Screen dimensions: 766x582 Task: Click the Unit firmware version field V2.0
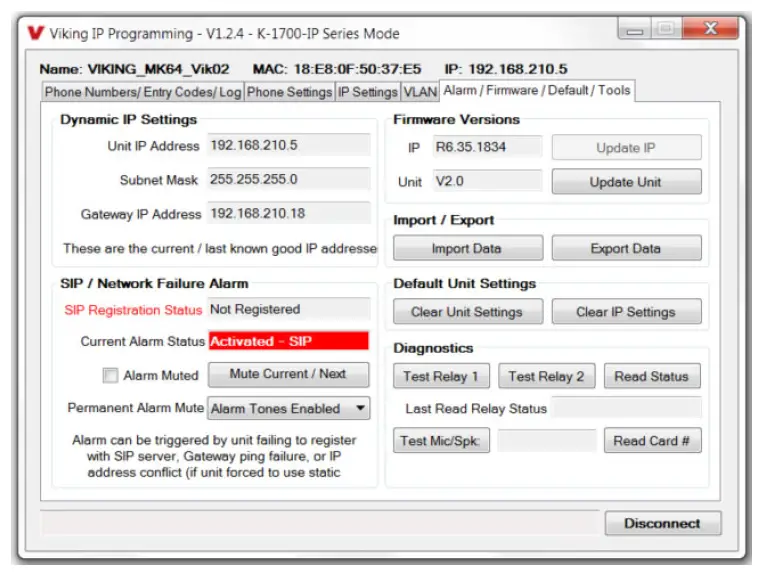pos(488,181)
